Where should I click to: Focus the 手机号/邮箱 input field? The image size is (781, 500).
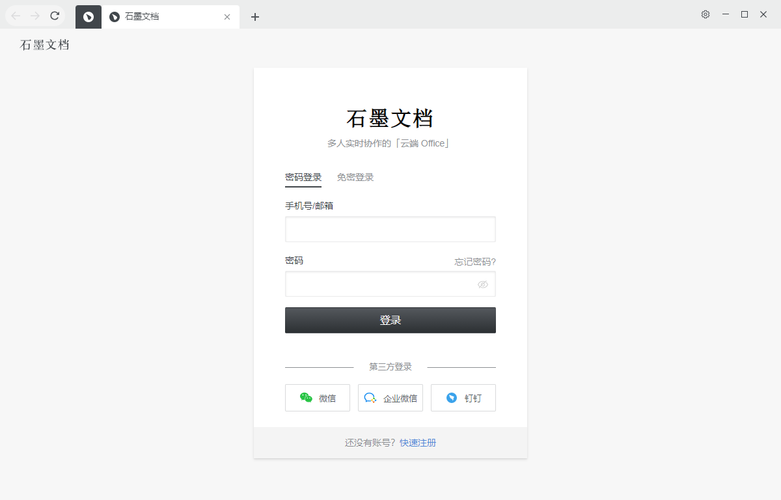(x=390, y=229)
